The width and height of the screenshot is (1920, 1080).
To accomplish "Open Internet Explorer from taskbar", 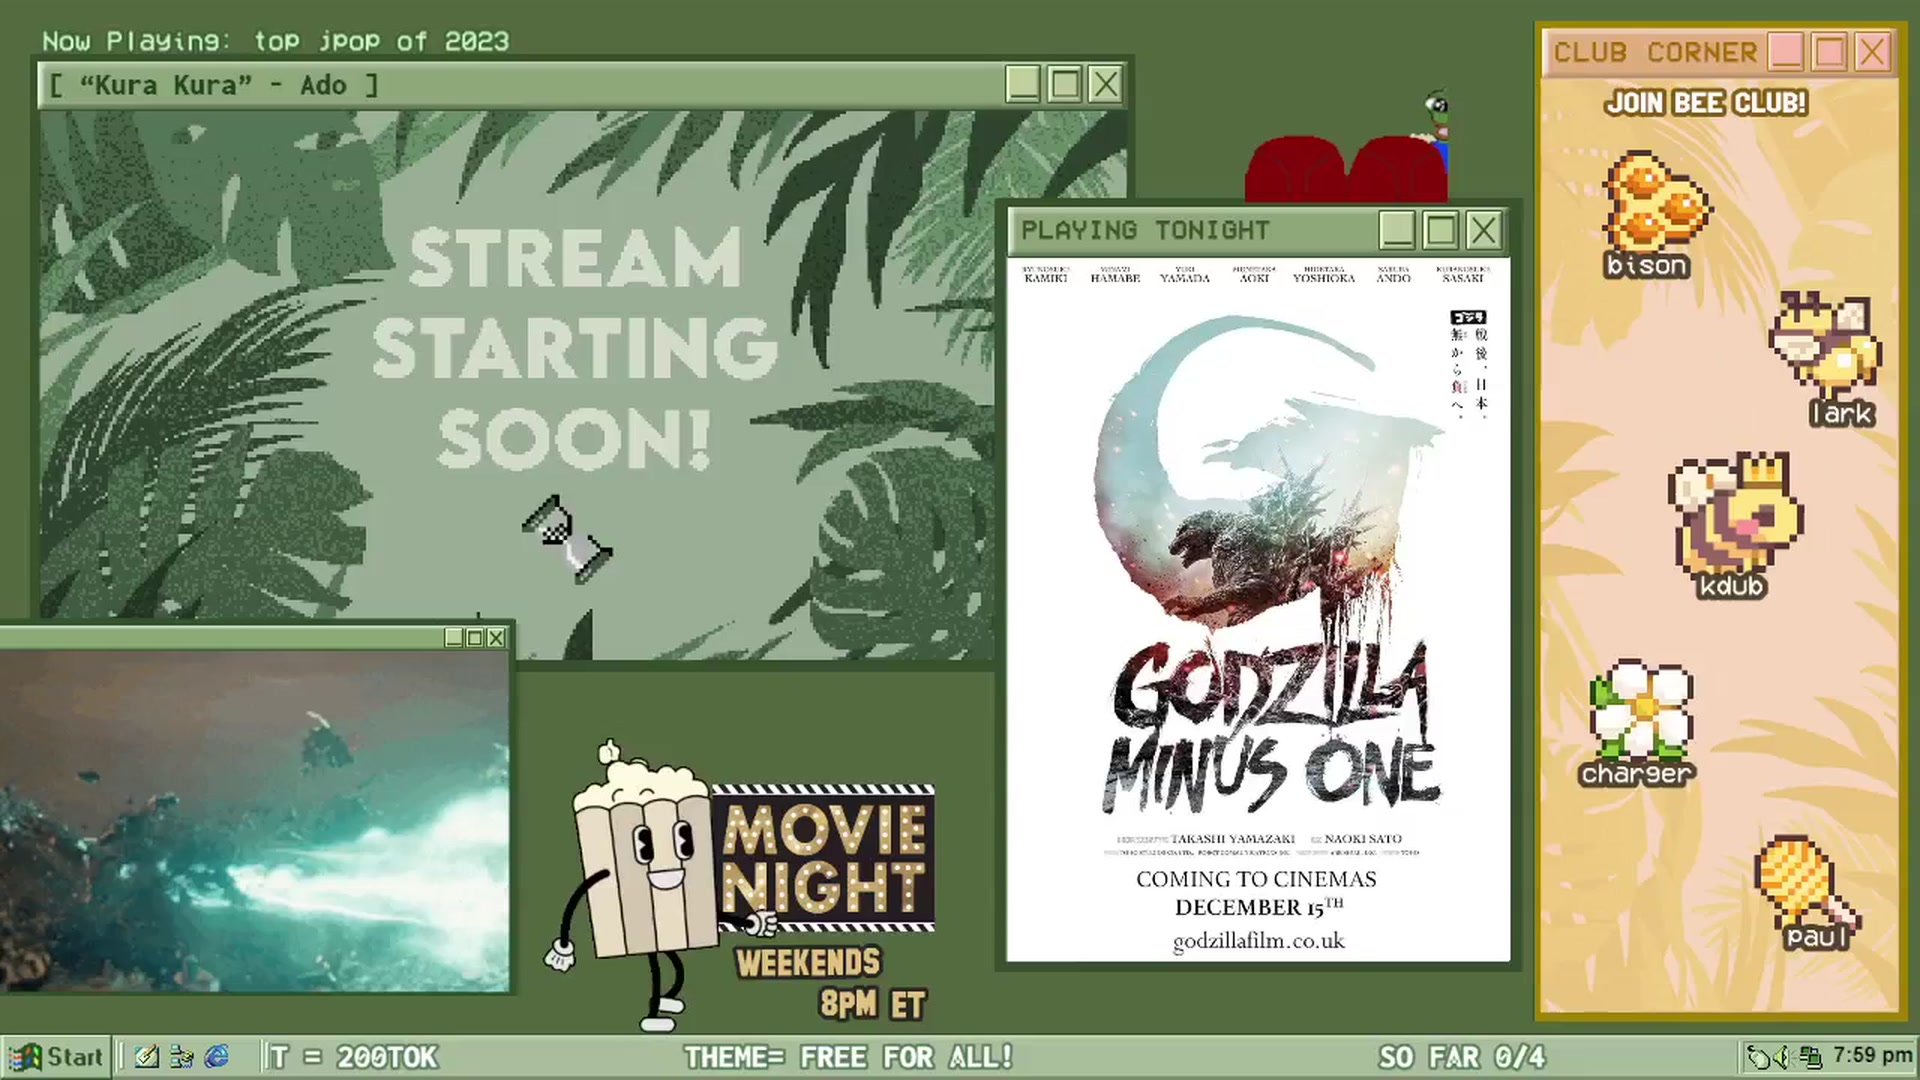I will (216, 1057).
